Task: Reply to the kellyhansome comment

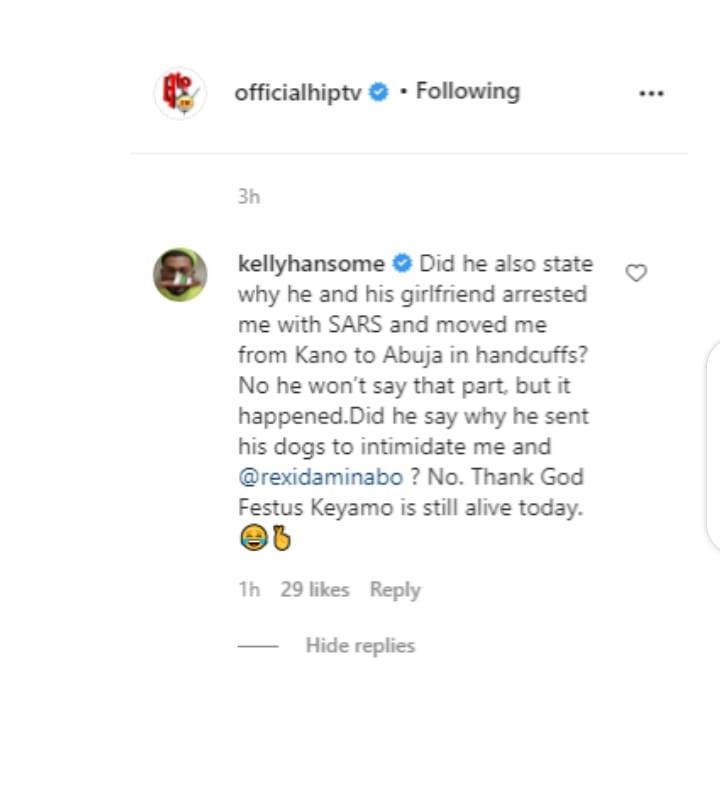Action: (x=395, y=590)
